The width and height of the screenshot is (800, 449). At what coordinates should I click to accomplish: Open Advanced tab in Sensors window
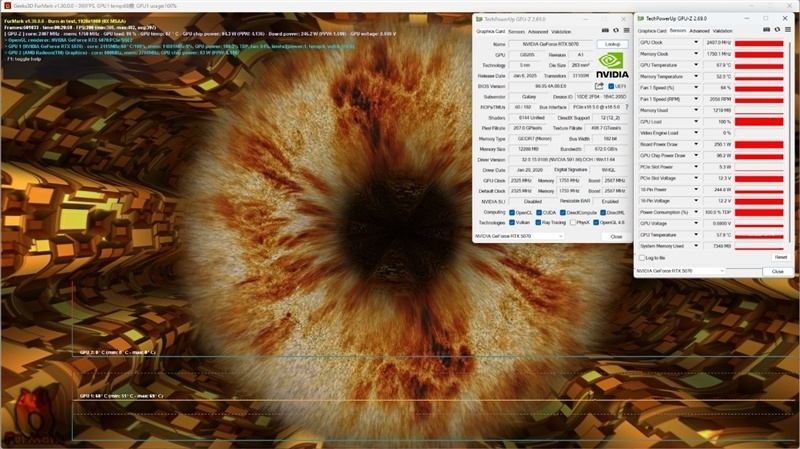tap(699, 31)
